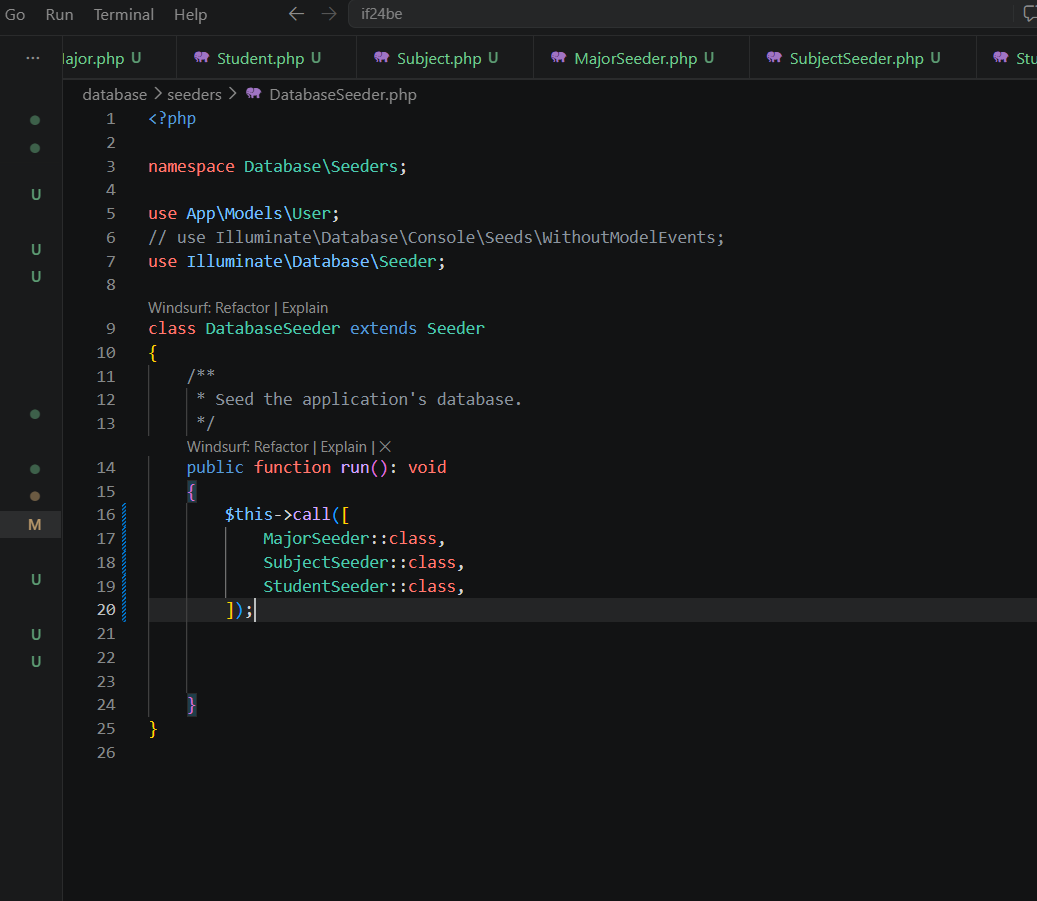
Task: Switch to the Subject.php tab
Action: point(445,58)
